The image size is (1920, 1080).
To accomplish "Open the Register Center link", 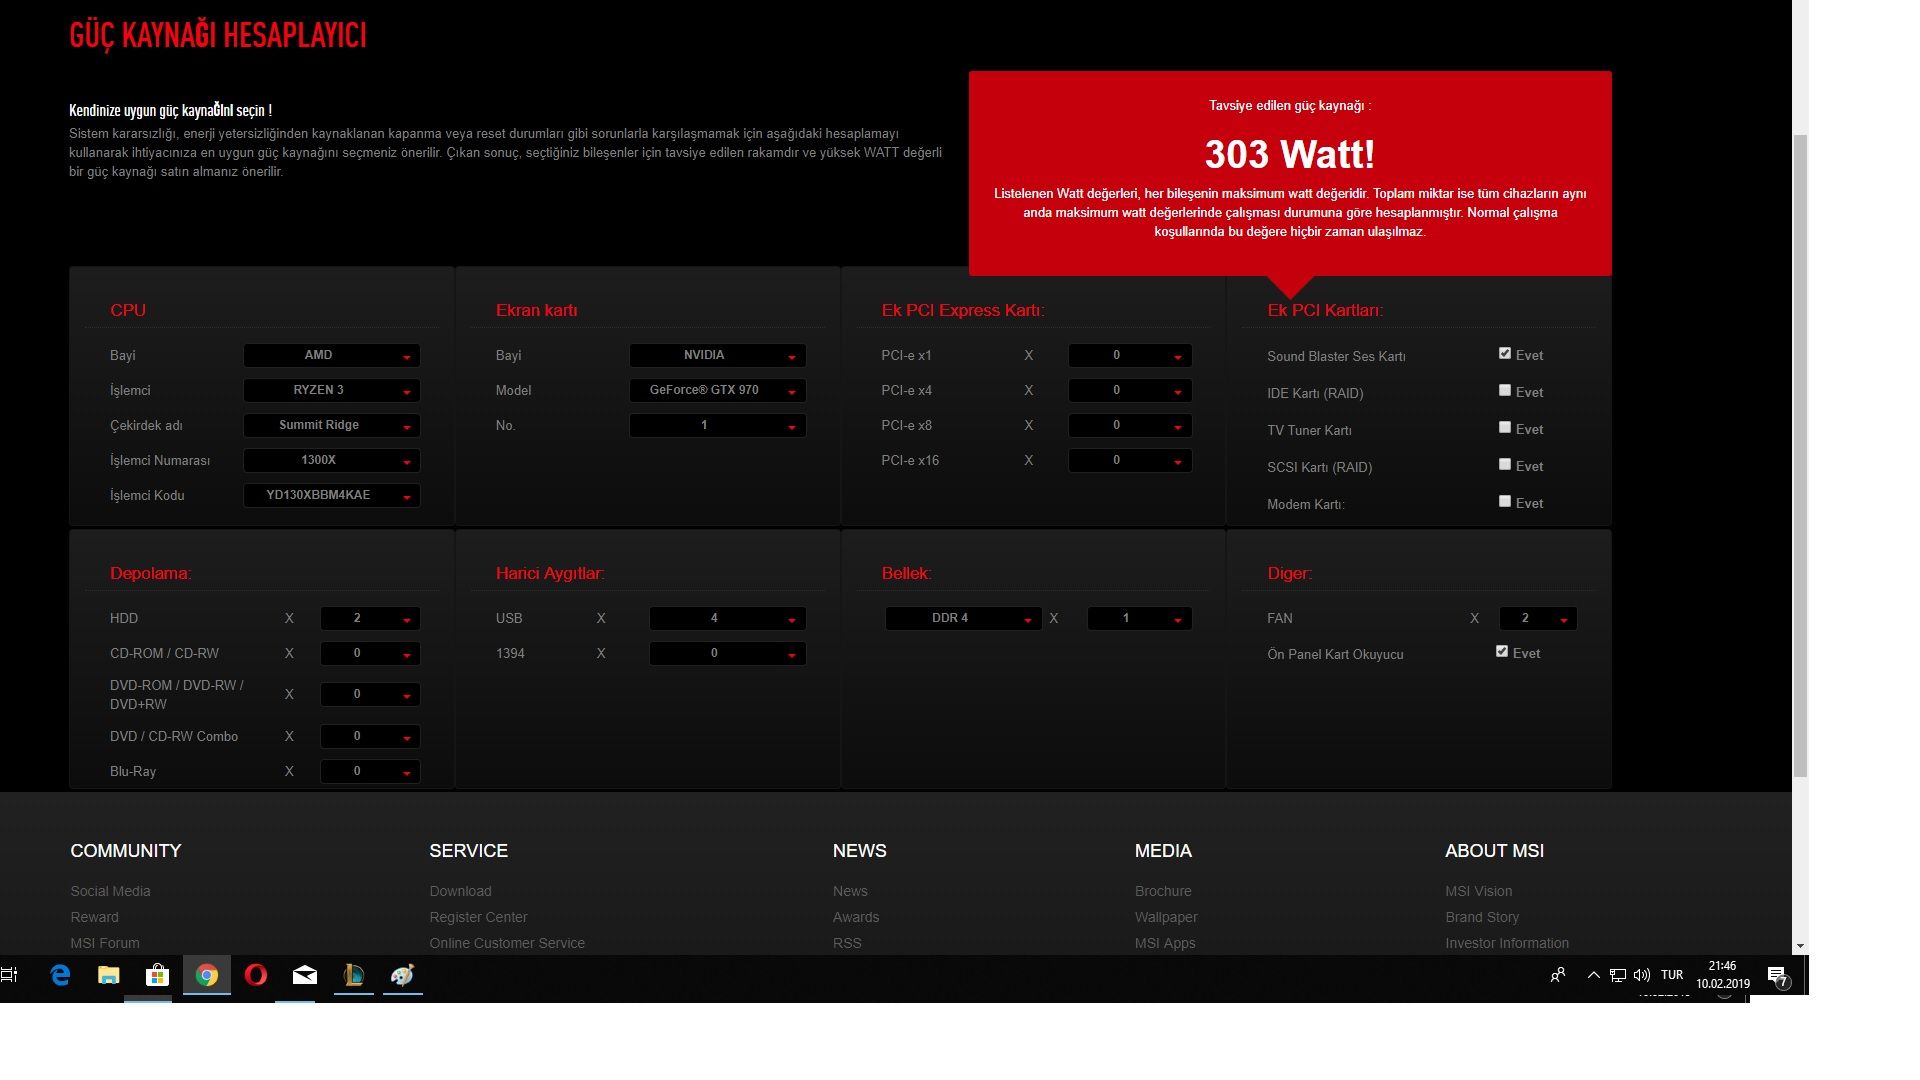I will (x=478, y=917).
